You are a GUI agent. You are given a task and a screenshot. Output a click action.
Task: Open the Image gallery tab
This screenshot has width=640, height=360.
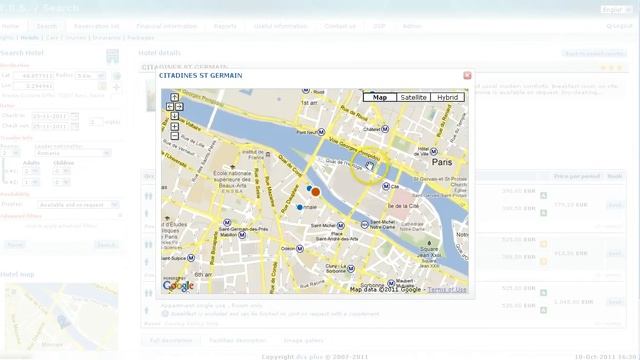(303, 340)
